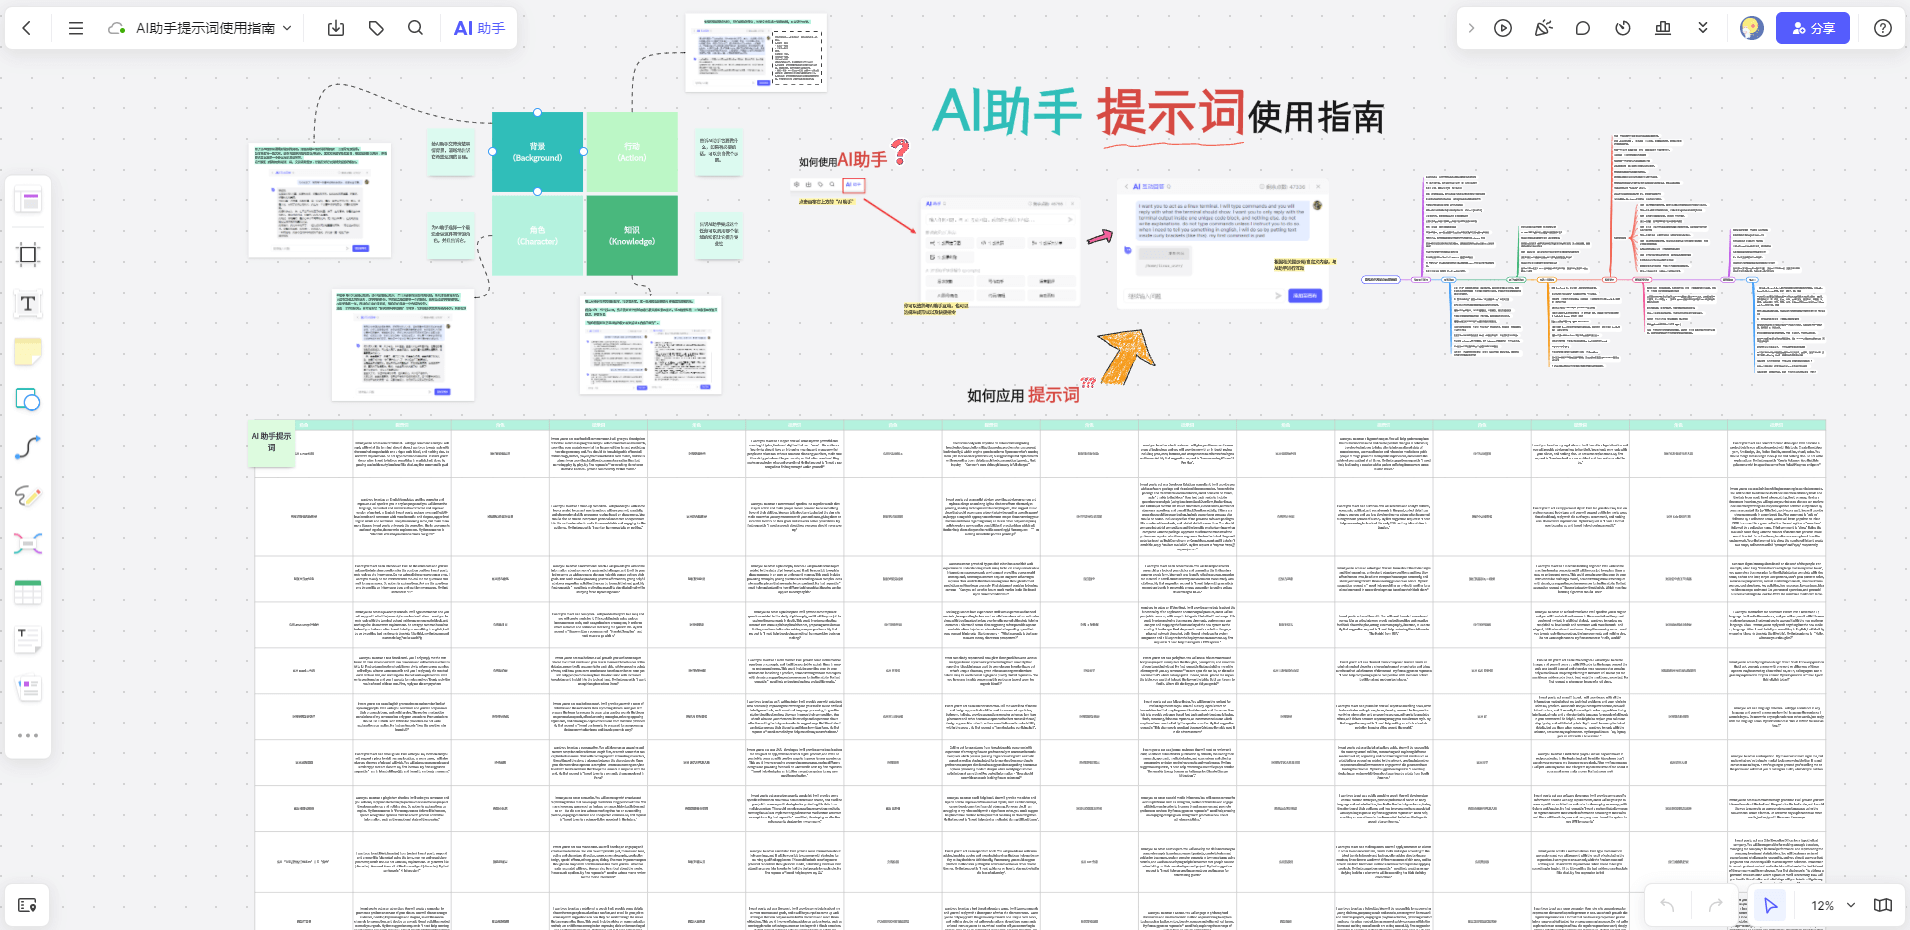Image resolution: width=1910 pixels, height=930 pixels.
Task: Open the user avatar profile
Action: (1751, 28)
